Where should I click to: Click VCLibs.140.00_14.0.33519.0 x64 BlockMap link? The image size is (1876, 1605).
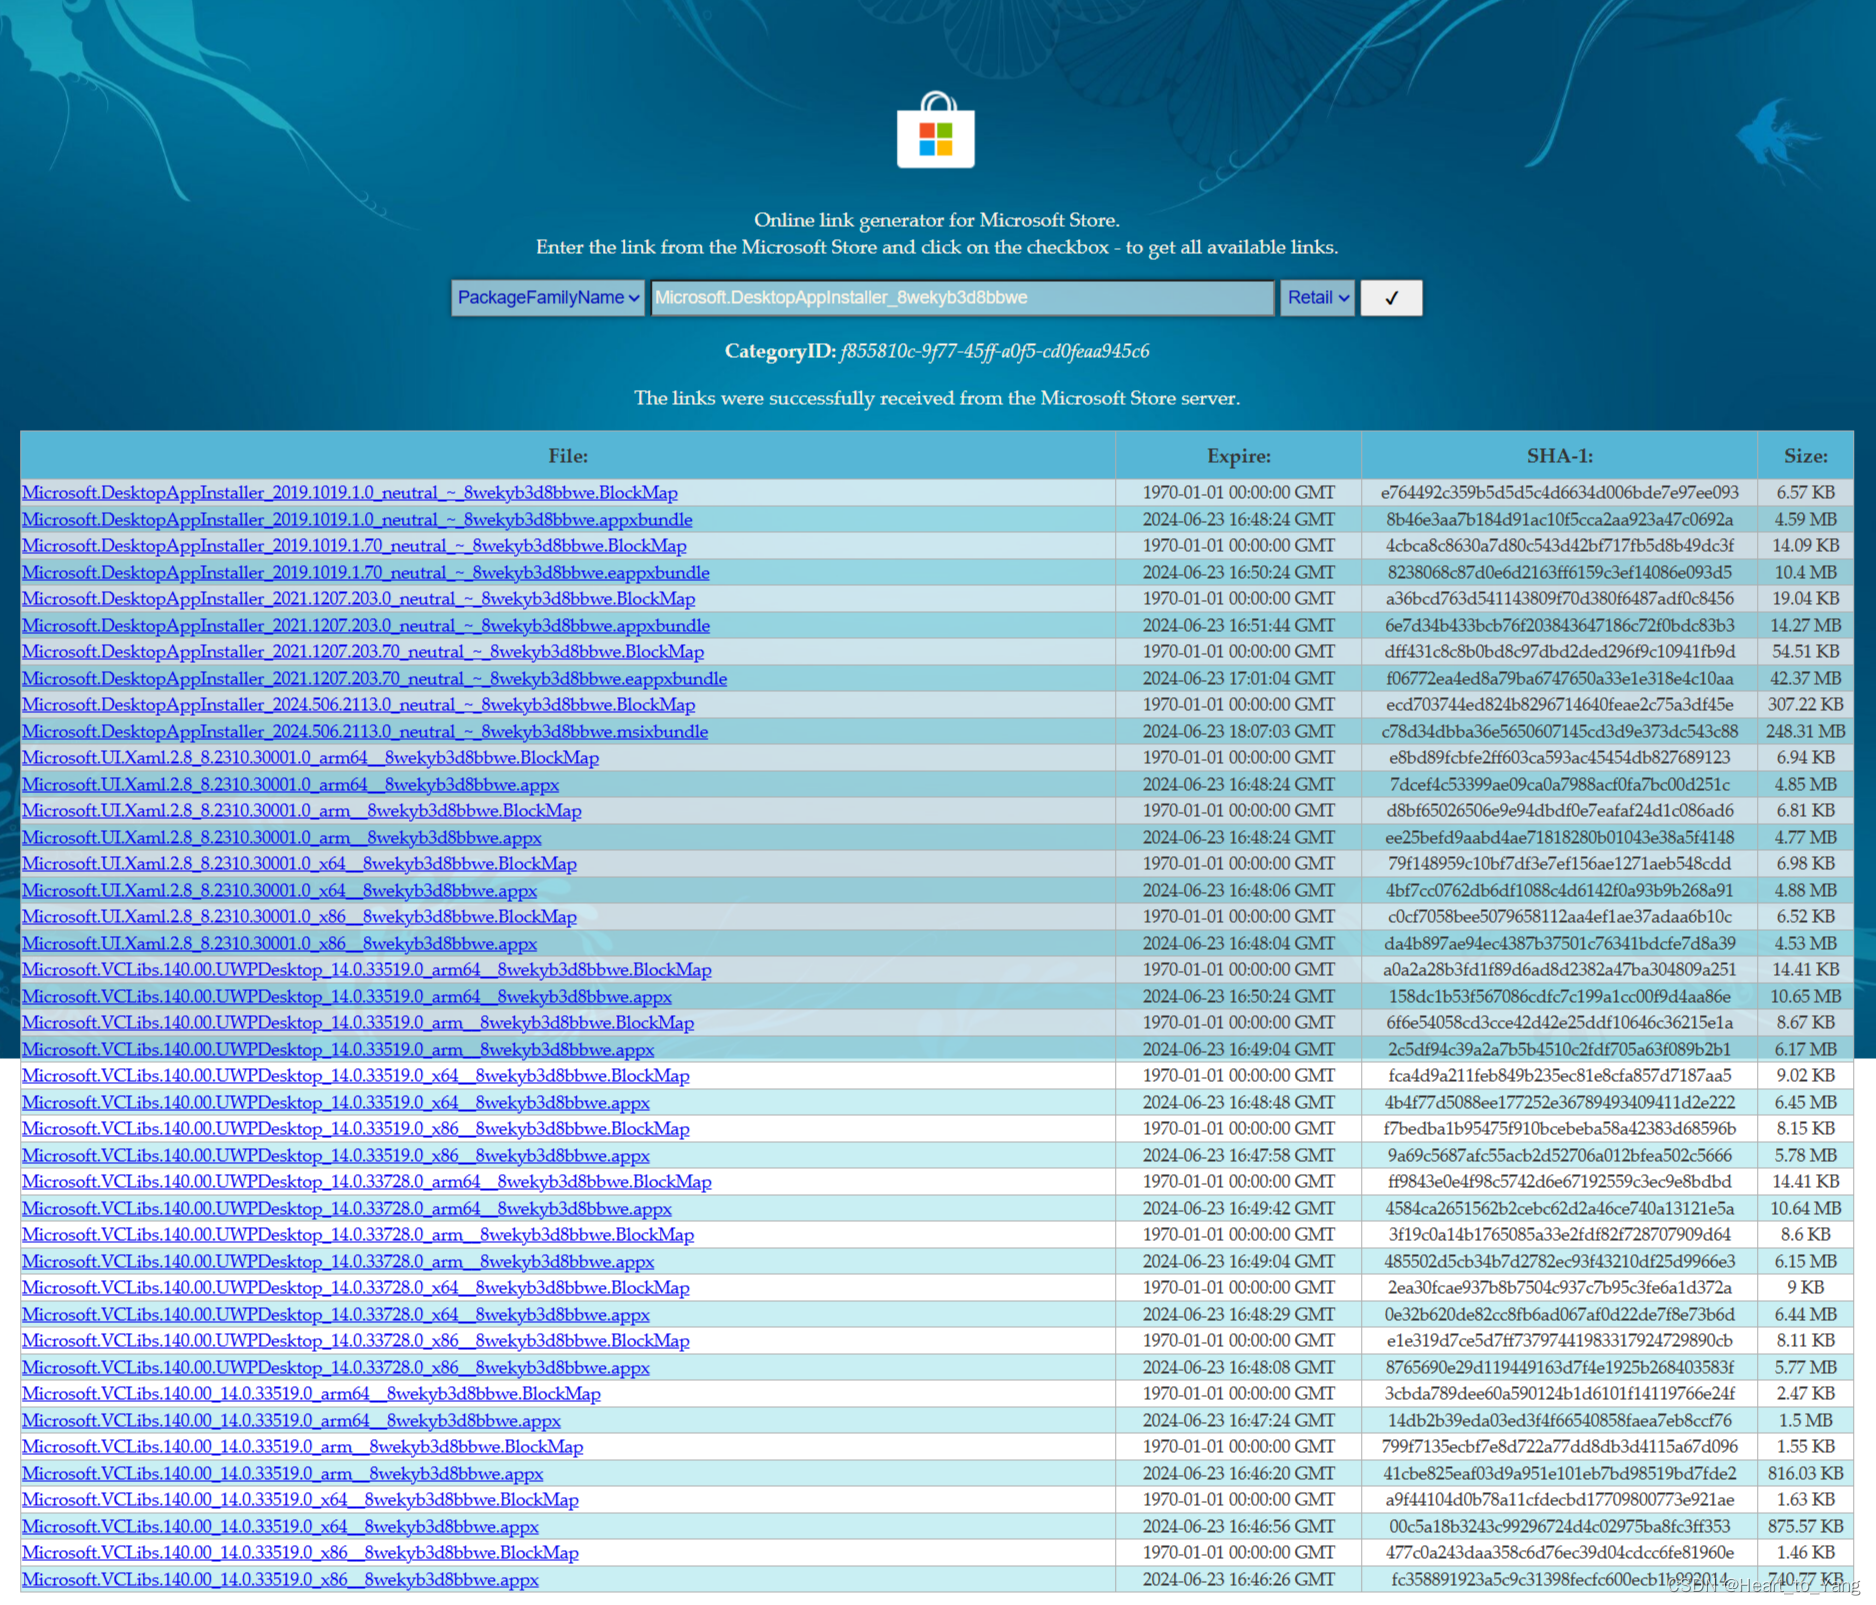coord(301,1500)
